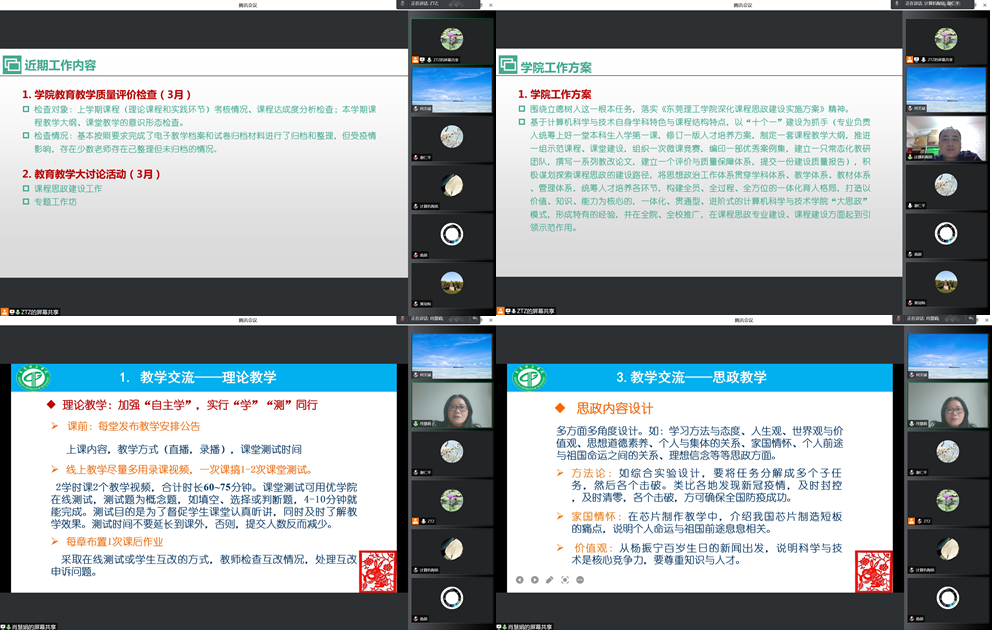Click the 肖慧娟的屏幕共享 label in the bottom-left window

[x=32, y=626]
